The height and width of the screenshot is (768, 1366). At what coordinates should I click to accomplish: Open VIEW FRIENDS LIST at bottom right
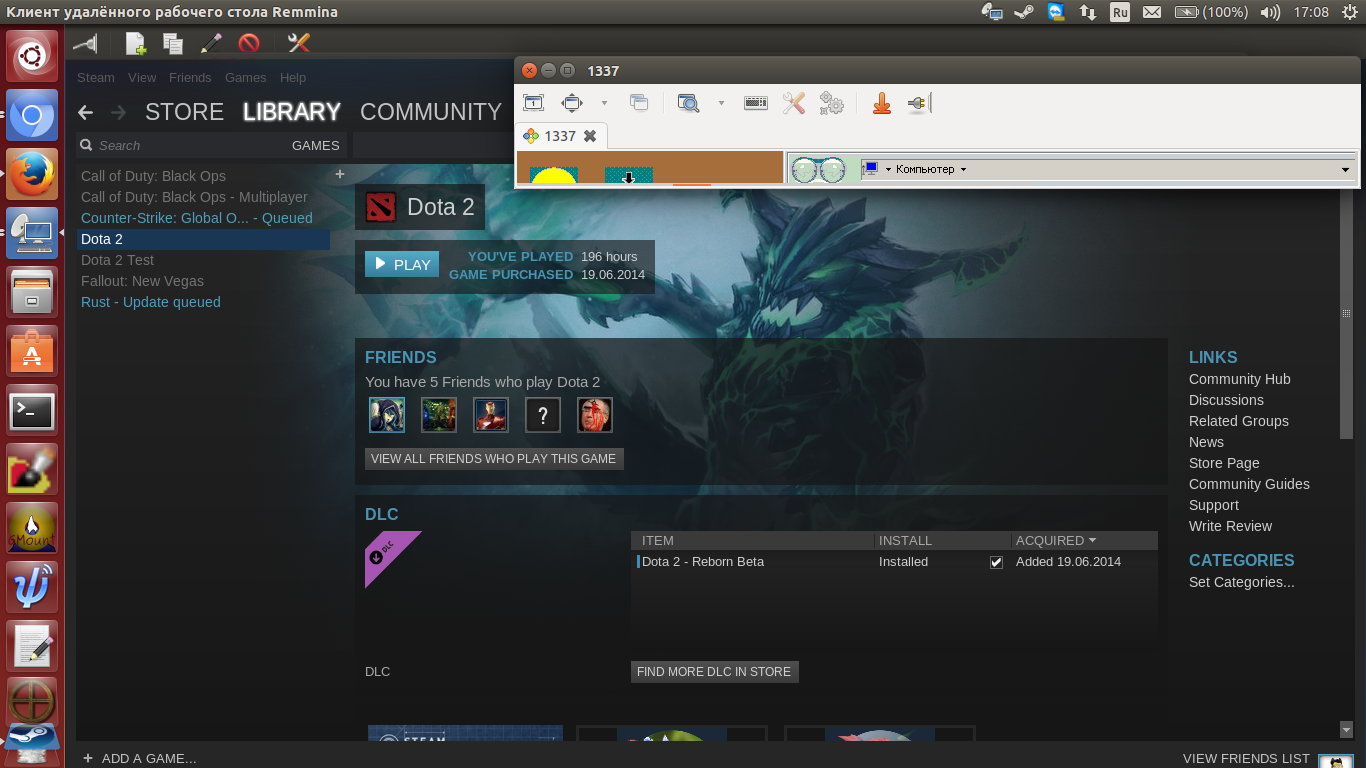[x=1246, y=758]
